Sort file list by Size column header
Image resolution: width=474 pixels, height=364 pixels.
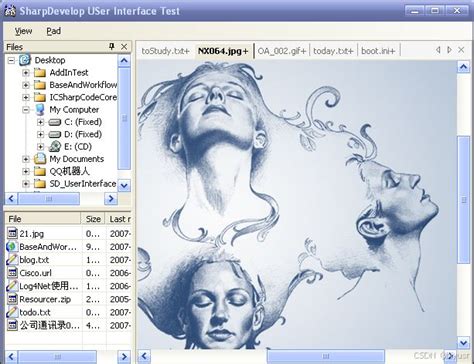coord(93,219)
